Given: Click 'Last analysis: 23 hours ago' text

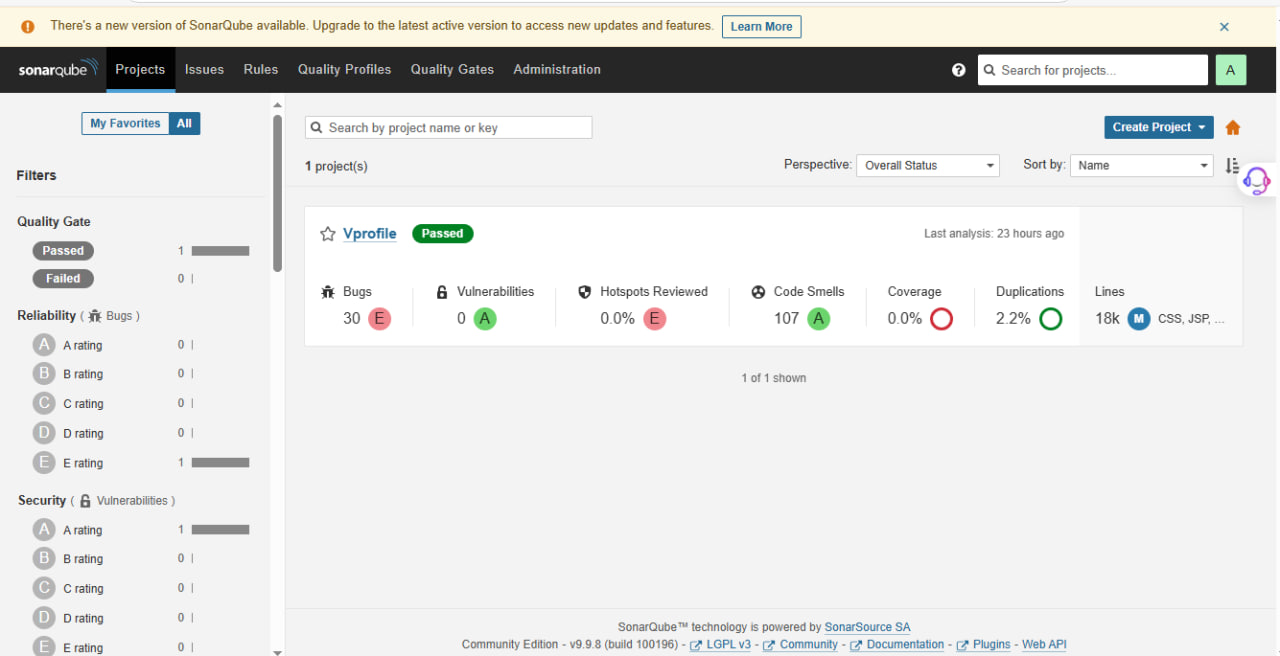Looking at the screenshot, I should (994, 234).
